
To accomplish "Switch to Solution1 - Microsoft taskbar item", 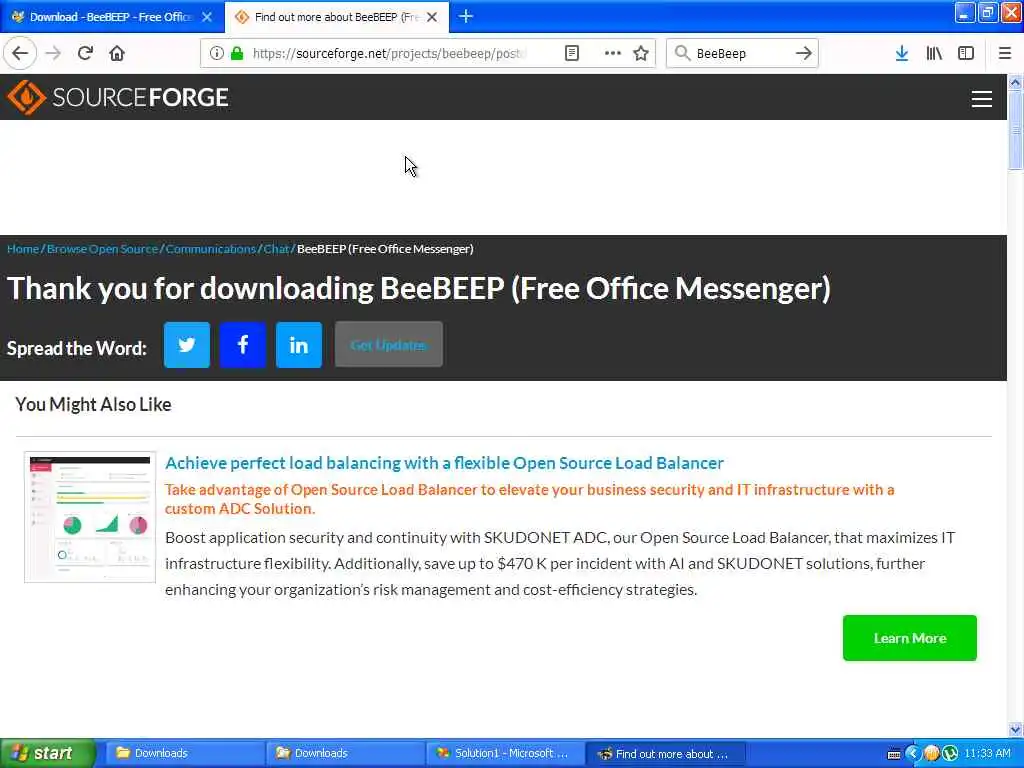I will click(504, 754).
